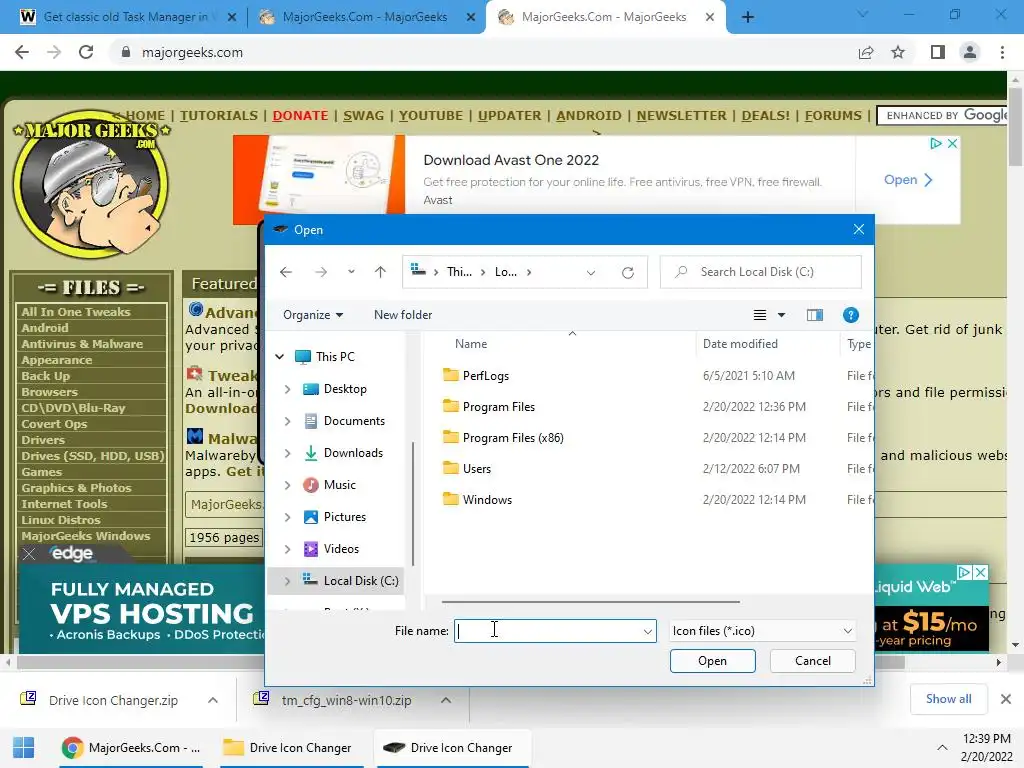Screen dimensions: 1024x768
Task: Open the Drives (SSD, HDD, USB) category
Action: click(91, 456)
